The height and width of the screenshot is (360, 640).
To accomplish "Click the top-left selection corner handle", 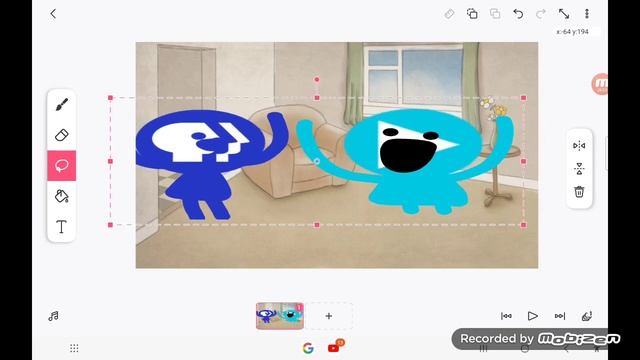I will (x=110, y=98).
